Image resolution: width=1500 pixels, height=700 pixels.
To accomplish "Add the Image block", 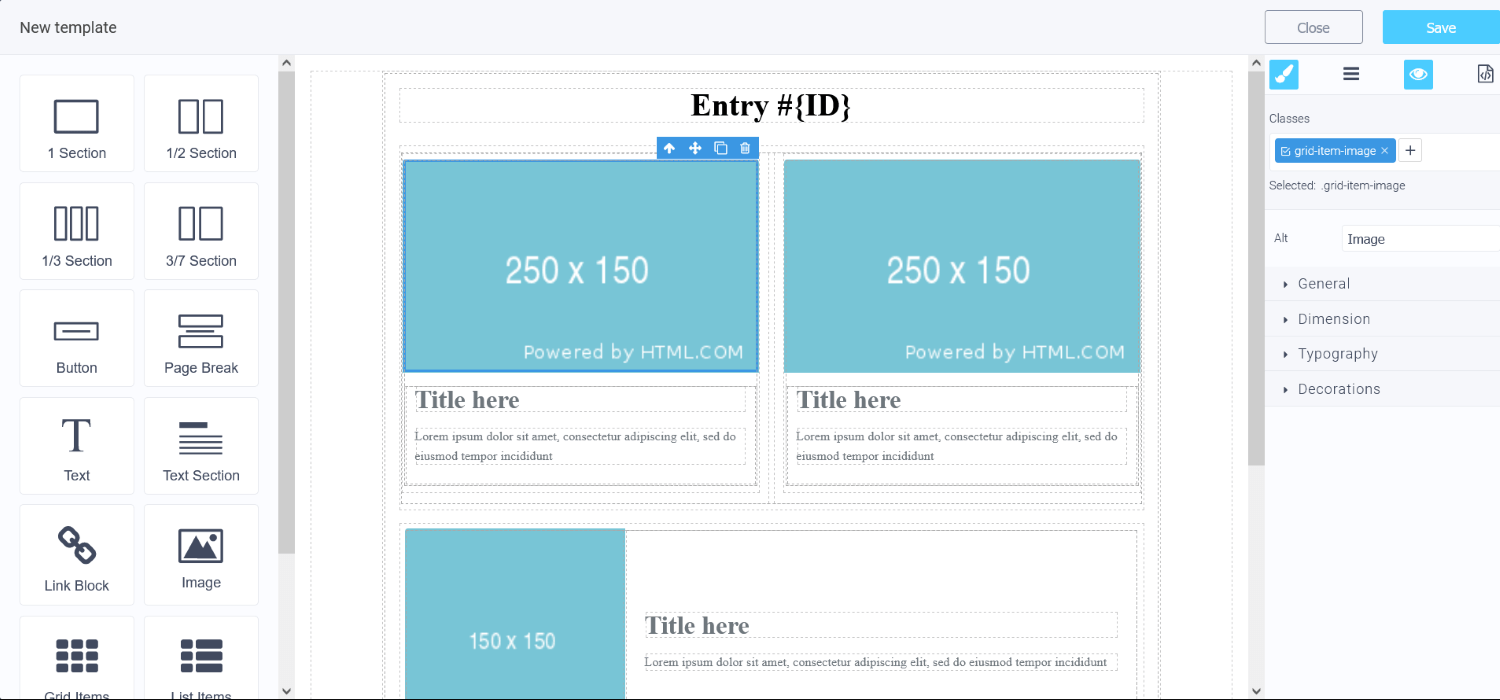I will point(201,555).
